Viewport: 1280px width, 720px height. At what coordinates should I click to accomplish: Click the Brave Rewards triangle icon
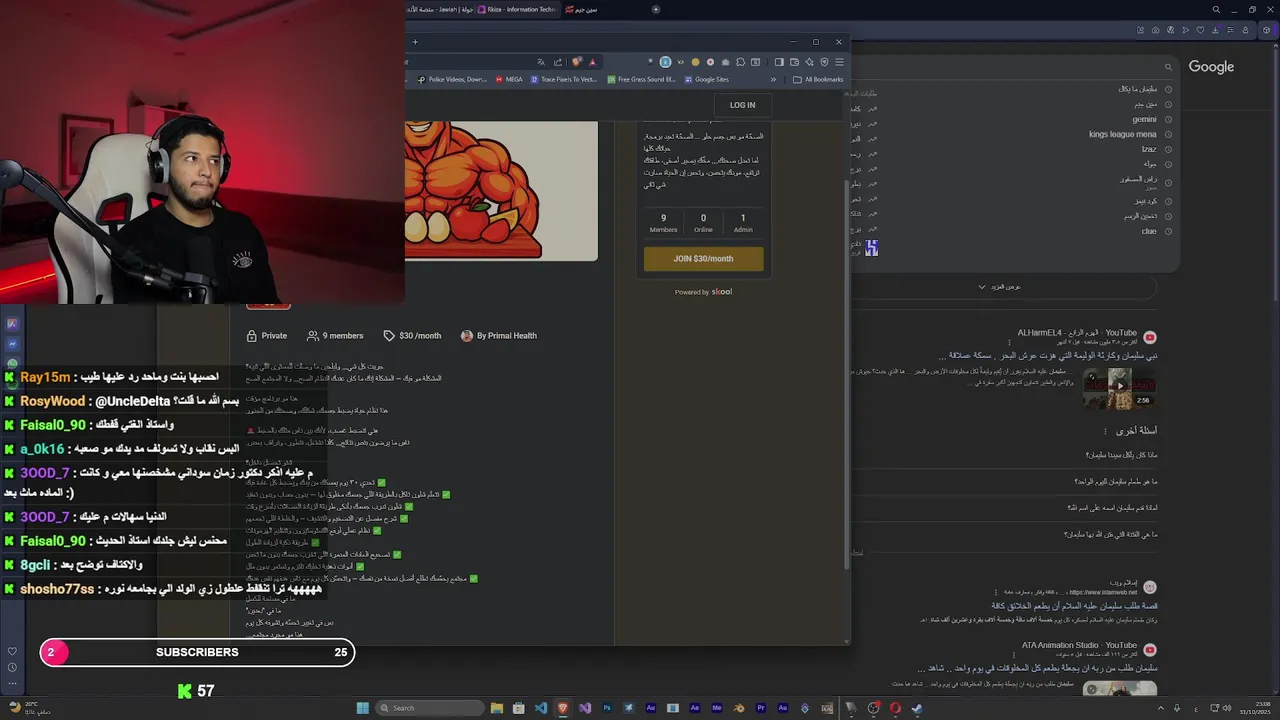coord(592,62)
